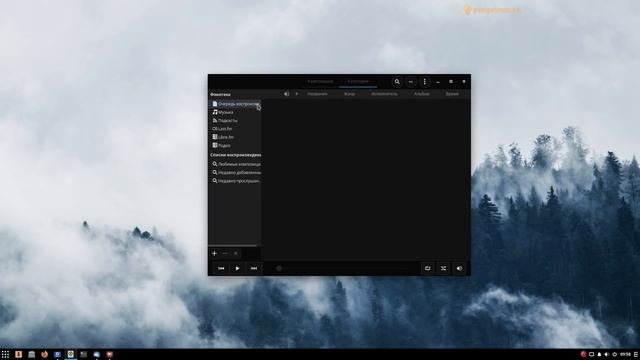Open Недавно прослушанные playlist

[235, 181]
